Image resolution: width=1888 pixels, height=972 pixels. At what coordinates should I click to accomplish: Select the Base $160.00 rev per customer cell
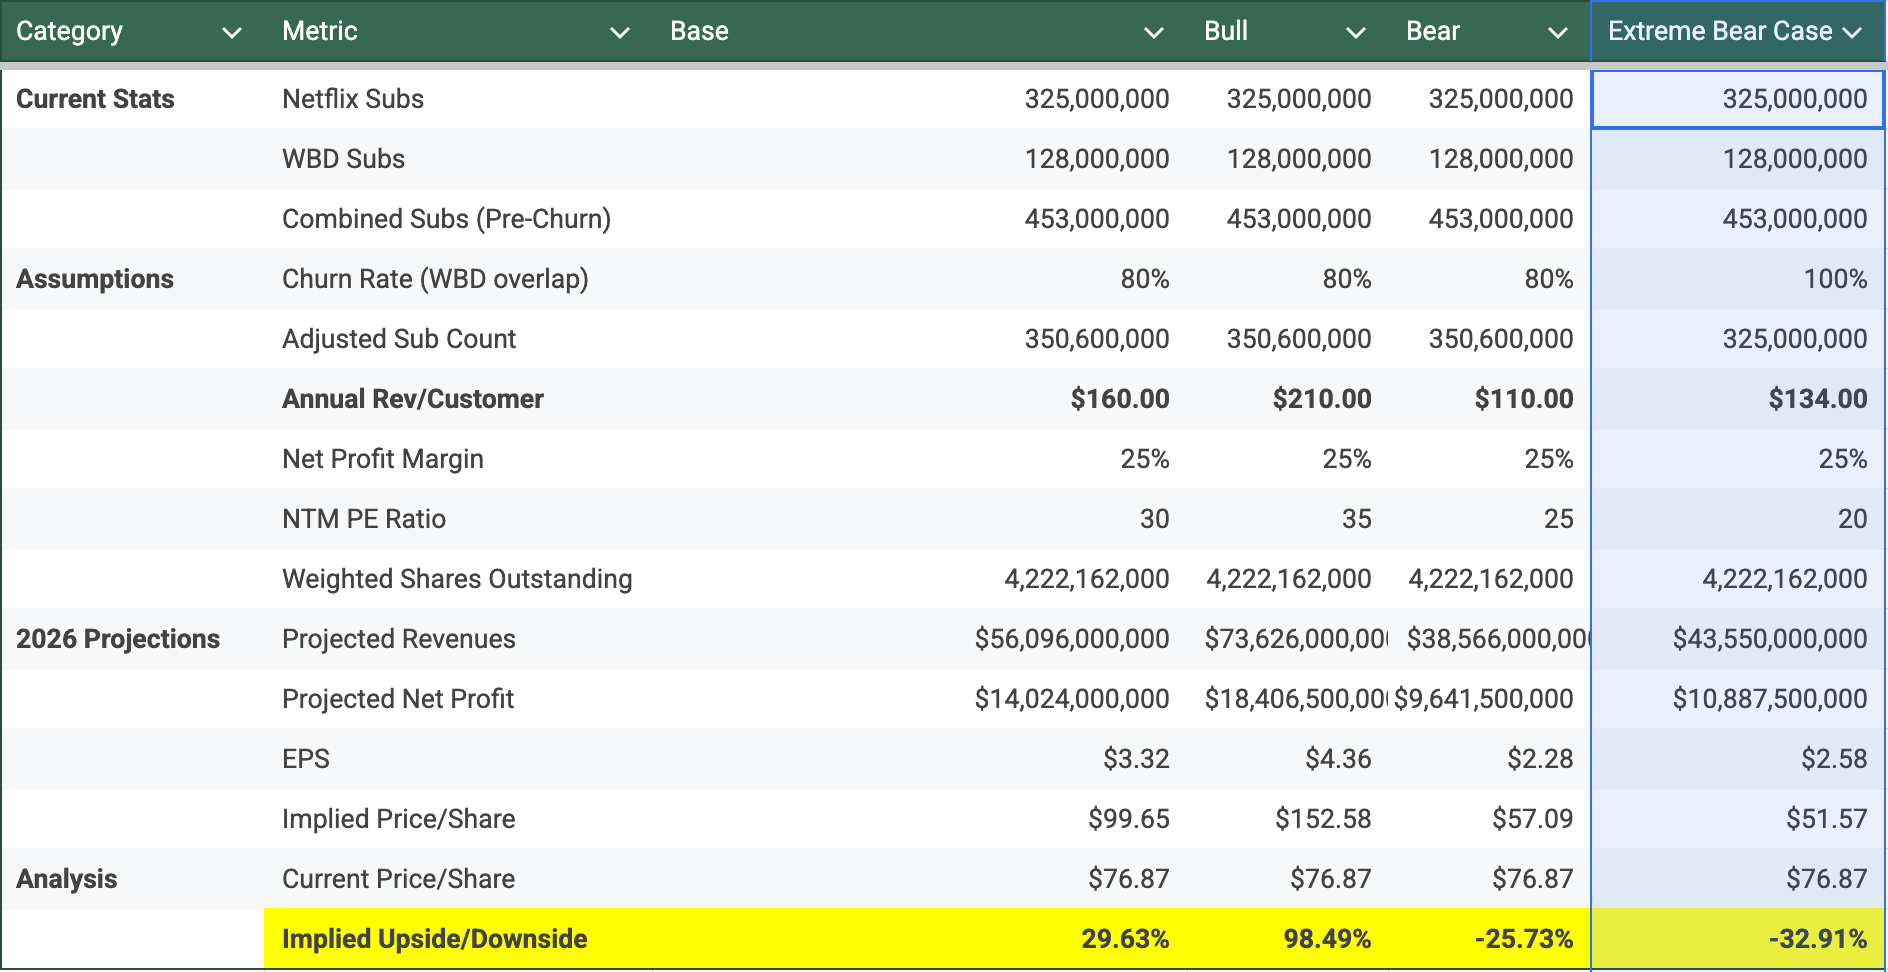click(x=920, y=399)
